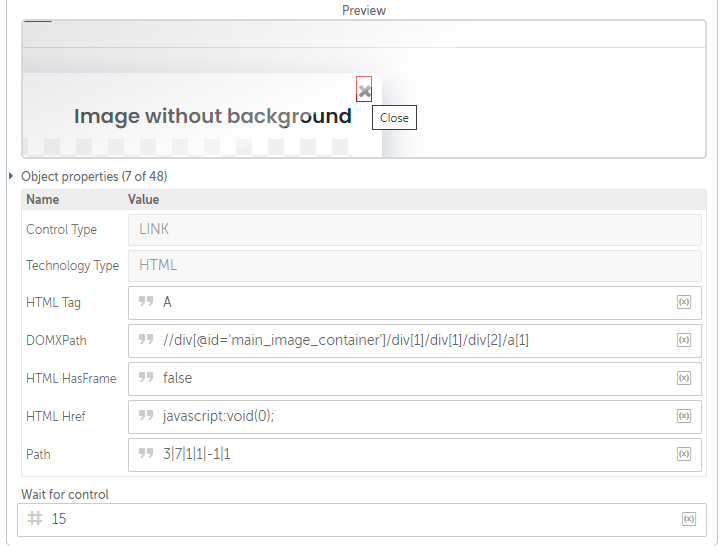Click the HTML HasFrame false value
Screen dimensions: 723x546
178,378
